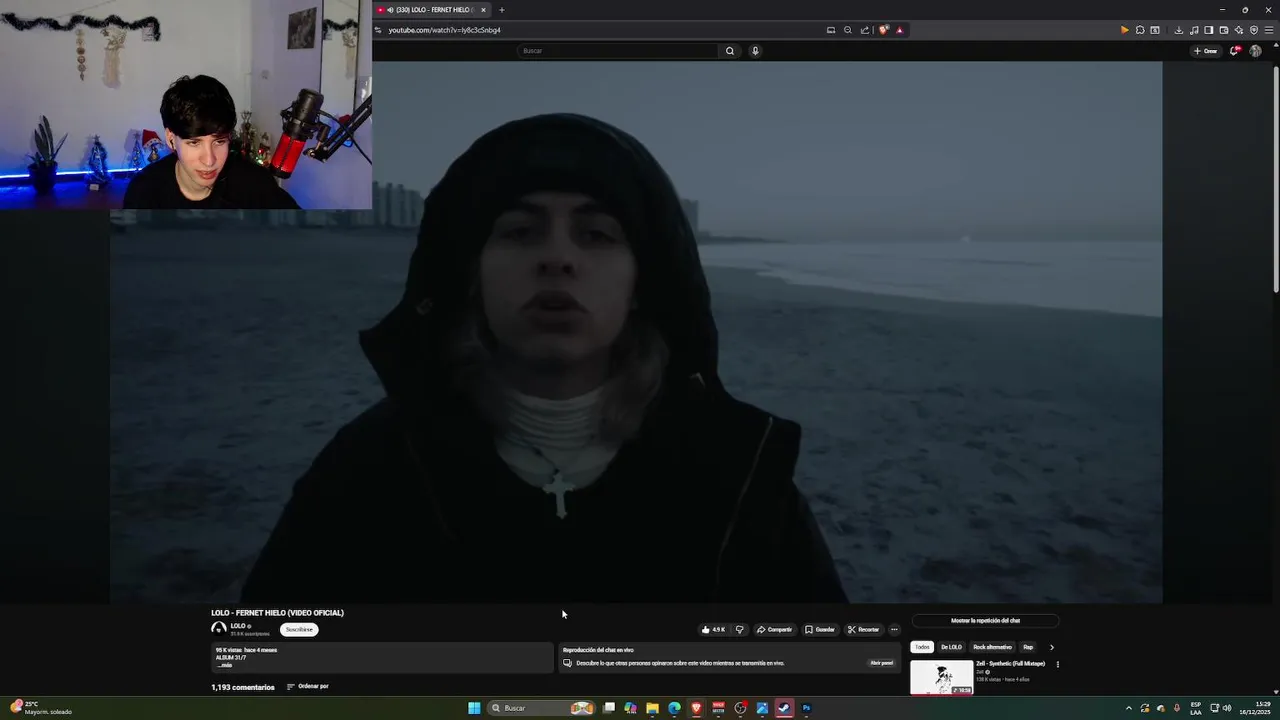Select the De LOLO filter chip
The height and width of the screenshot is (720, 1280).
coord(951,647)
